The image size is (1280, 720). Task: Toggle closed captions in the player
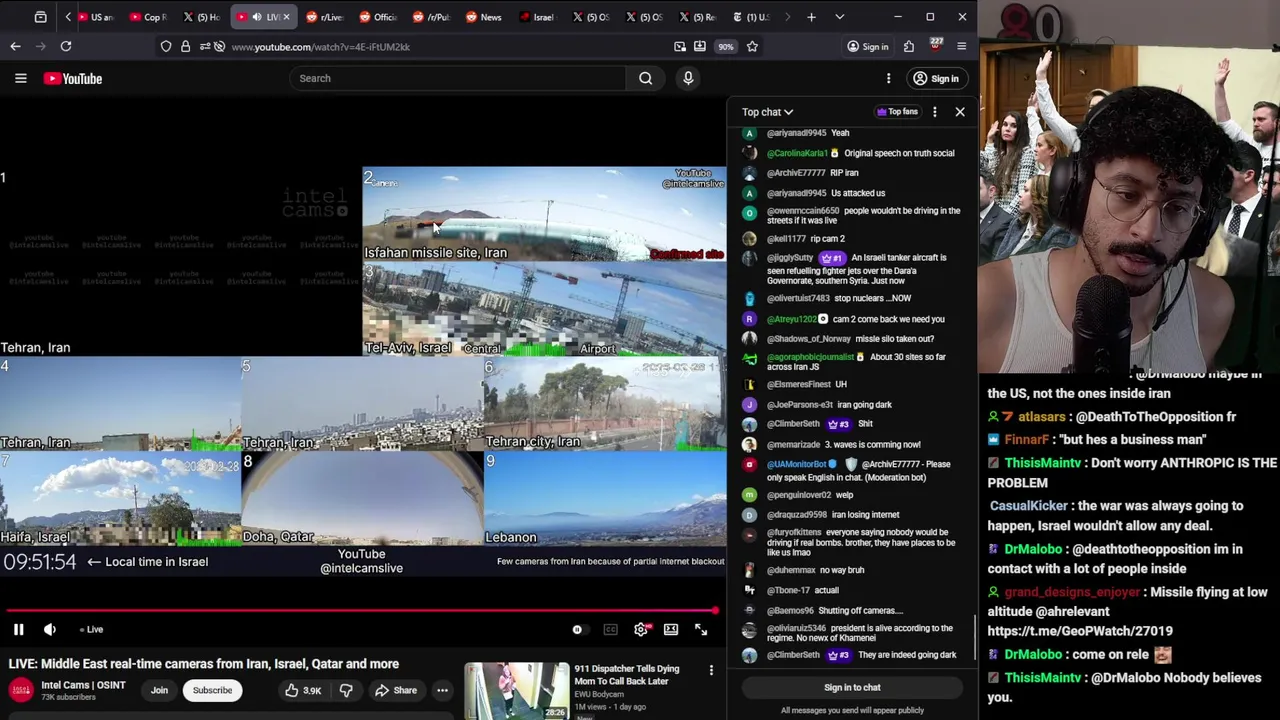tap(610, 629)
